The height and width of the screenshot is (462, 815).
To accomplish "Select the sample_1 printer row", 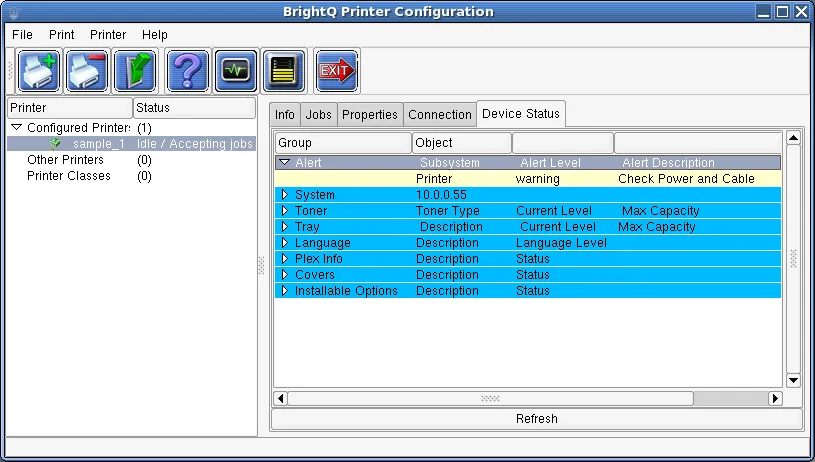I will click(x=132, y=143).
